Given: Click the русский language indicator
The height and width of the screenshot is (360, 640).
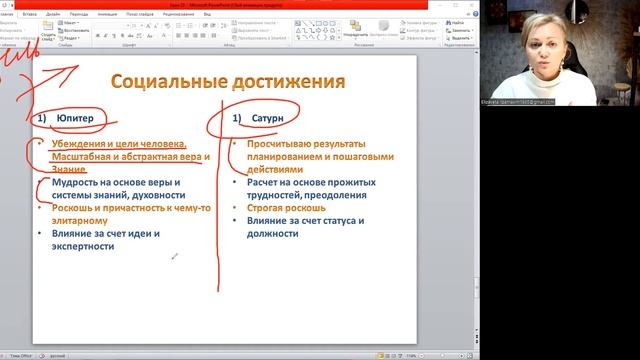Looking at the screenshot, I should point(58,356).
